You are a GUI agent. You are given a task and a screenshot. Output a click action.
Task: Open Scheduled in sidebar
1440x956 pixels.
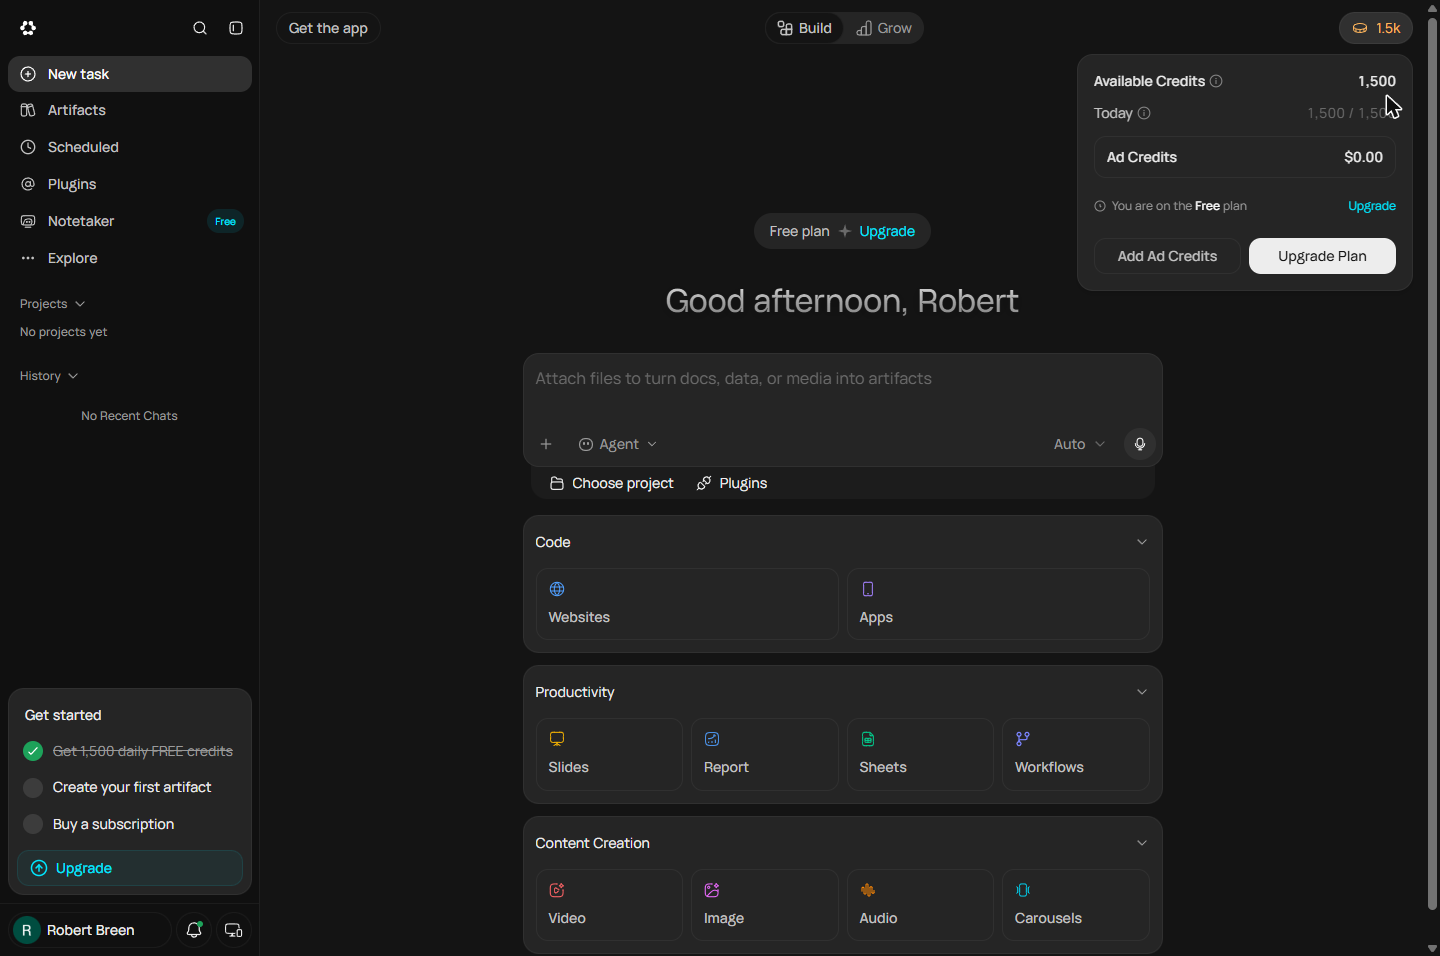coord(130,147)
